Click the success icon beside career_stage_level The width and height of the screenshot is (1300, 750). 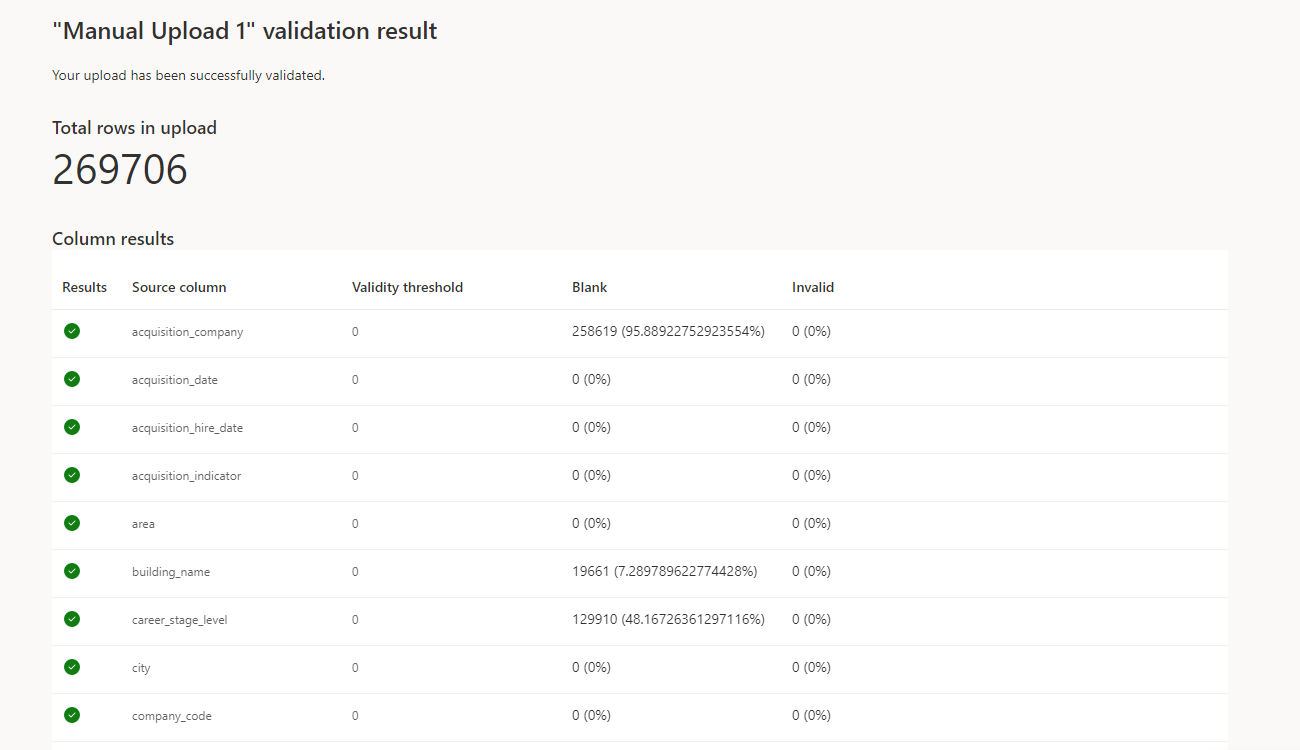coord(72,619)
